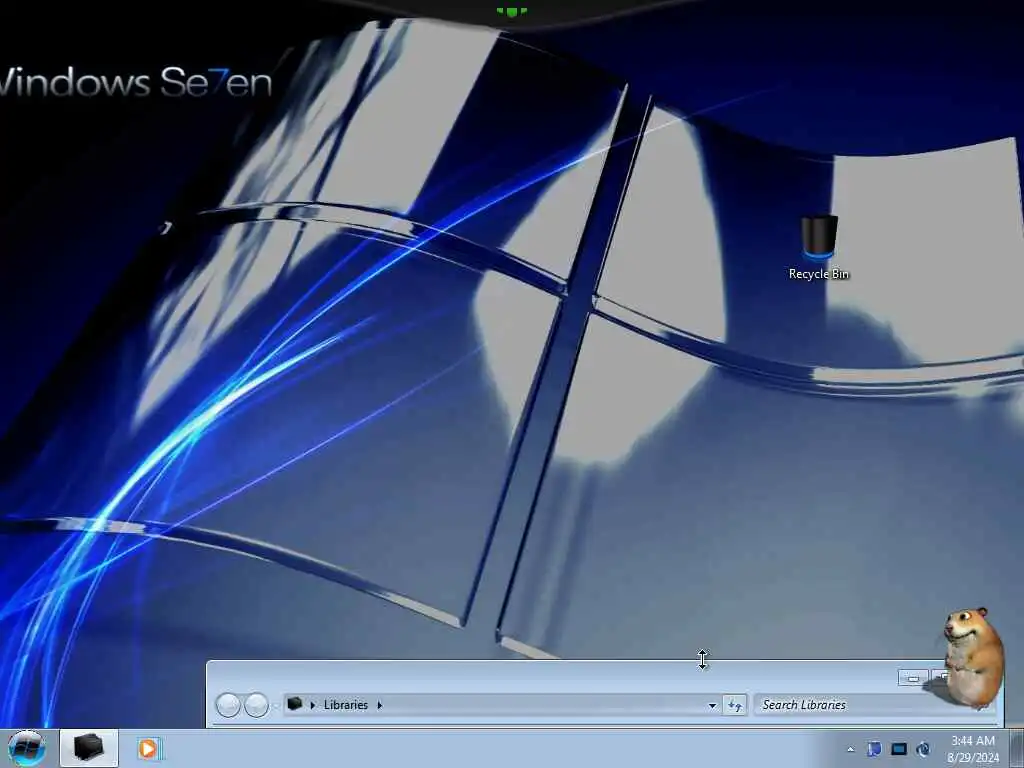
Task: Open the clock showing 3:44 AM
Action: click(973, 749)
